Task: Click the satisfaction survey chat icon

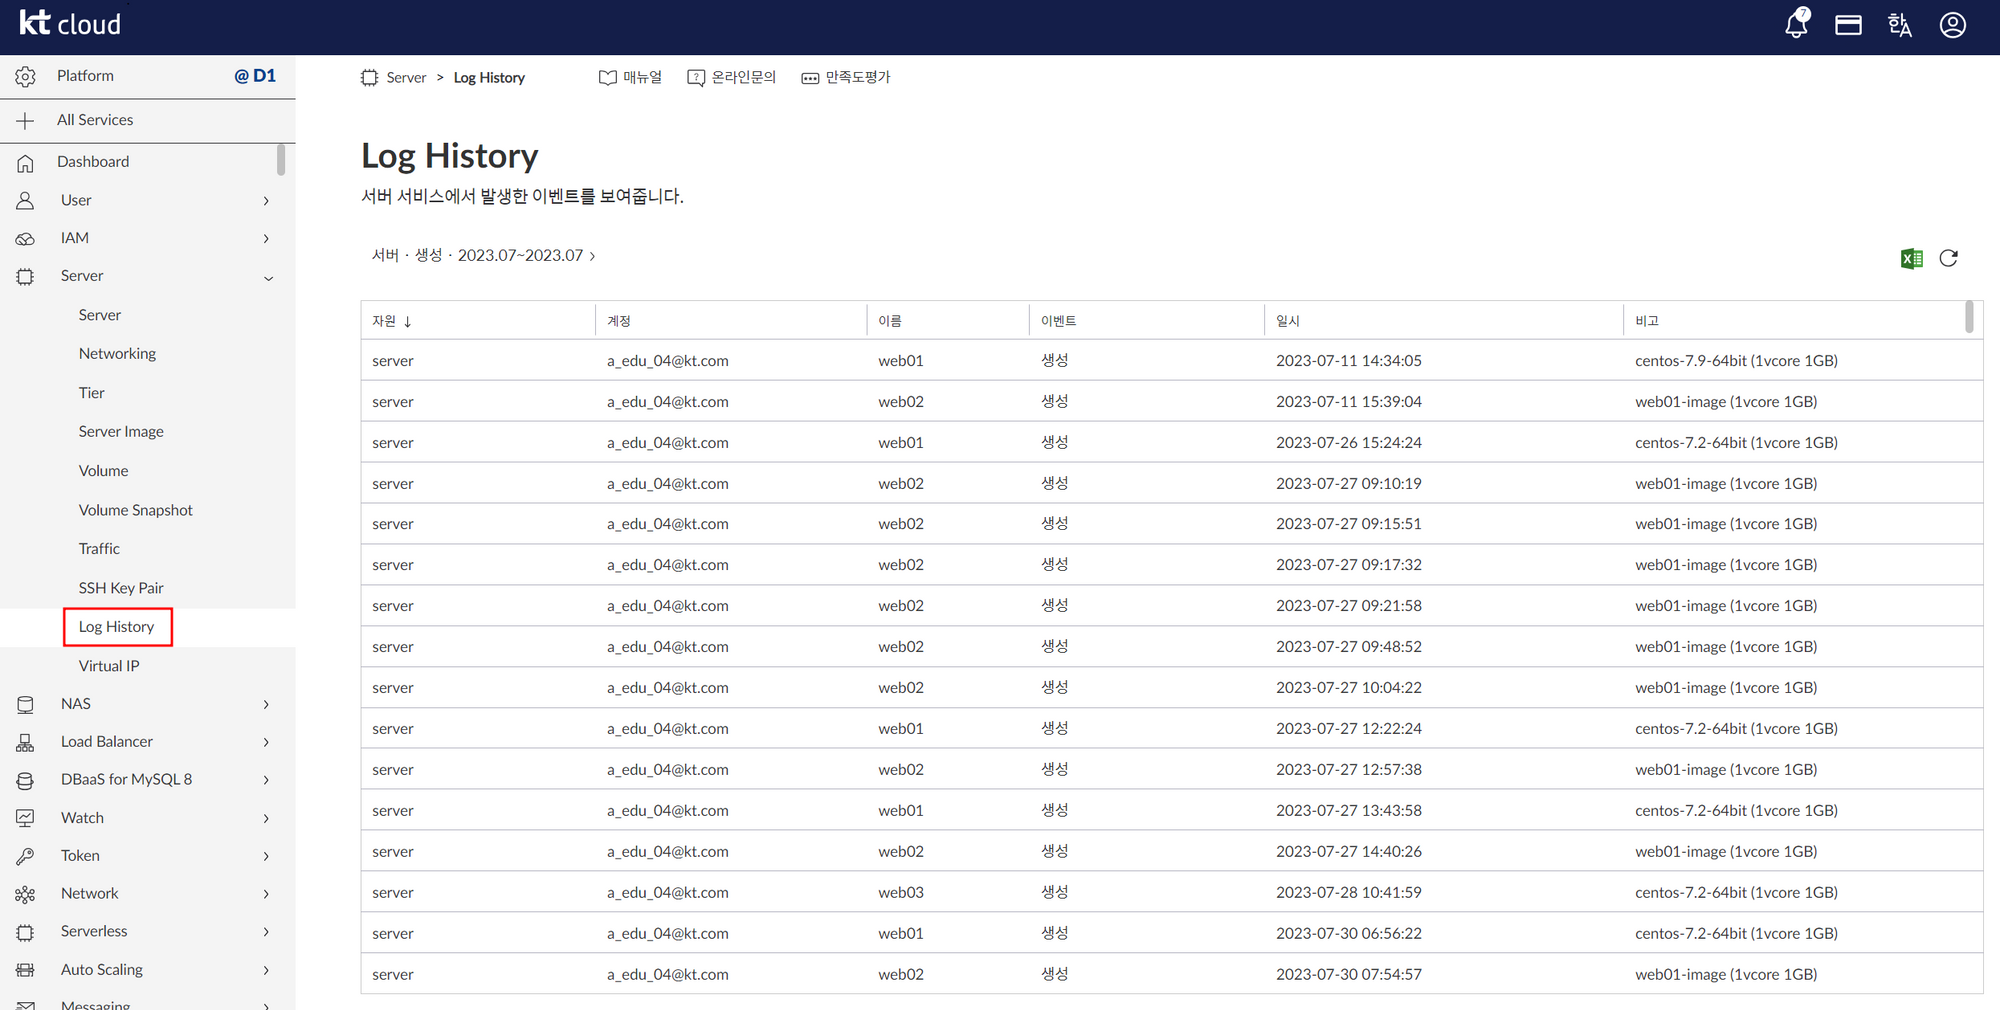Action: click(x=810, y=78)
